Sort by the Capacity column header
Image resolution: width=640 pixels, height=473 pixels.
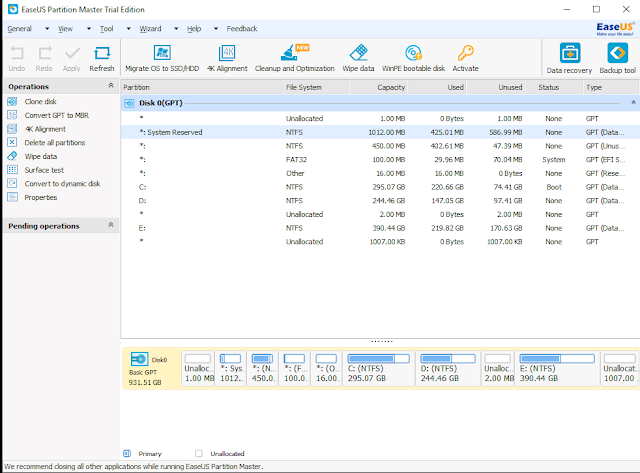378,87
